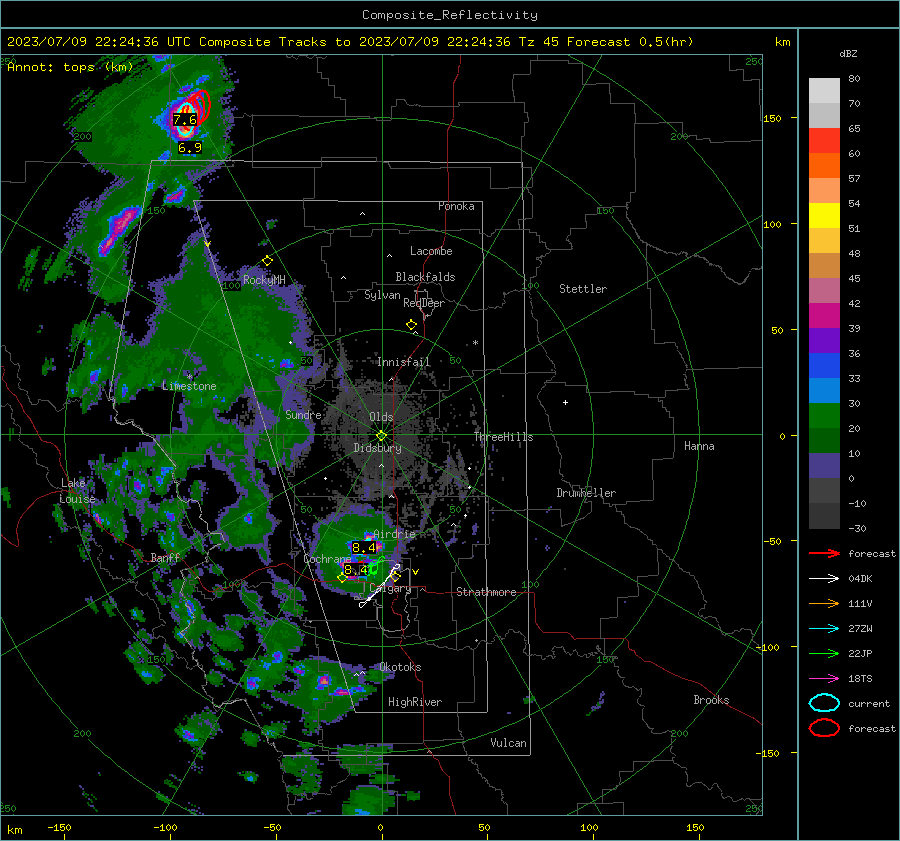Click the Drumheller city label
900x841 pixels.
pyautogui.click(x=586, y=493)
